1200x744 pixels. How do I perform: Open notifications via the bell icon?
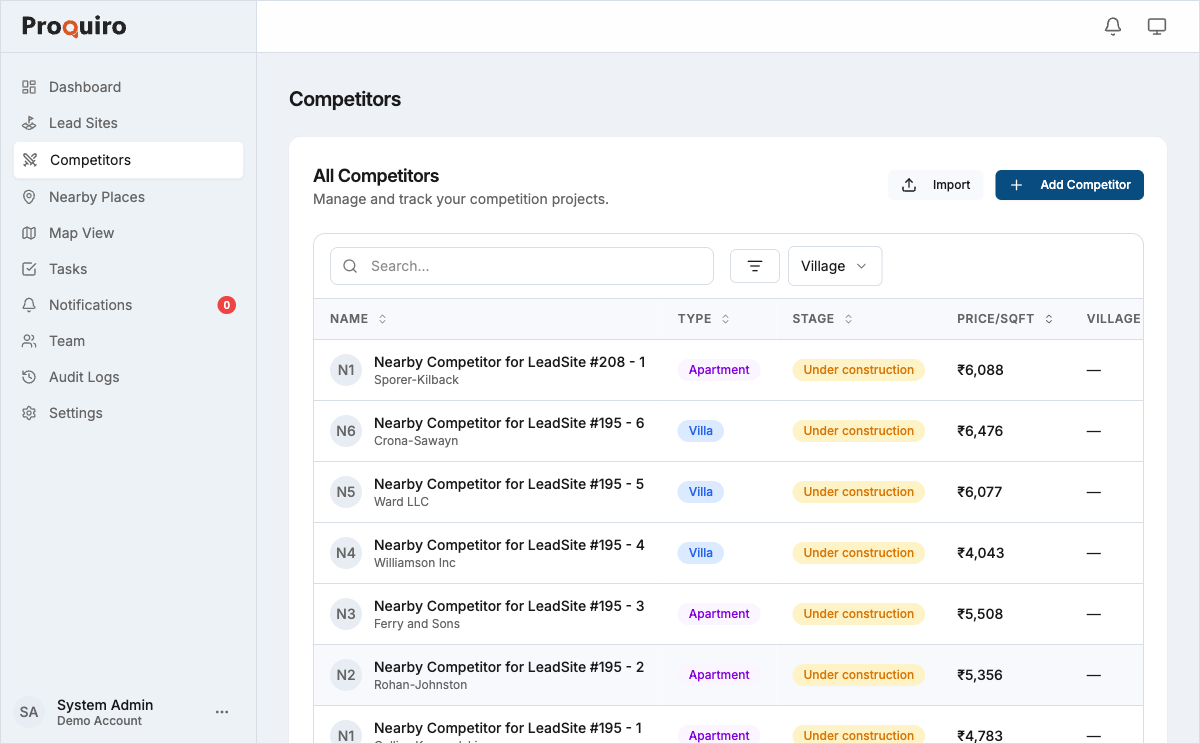pos(1112,26)
